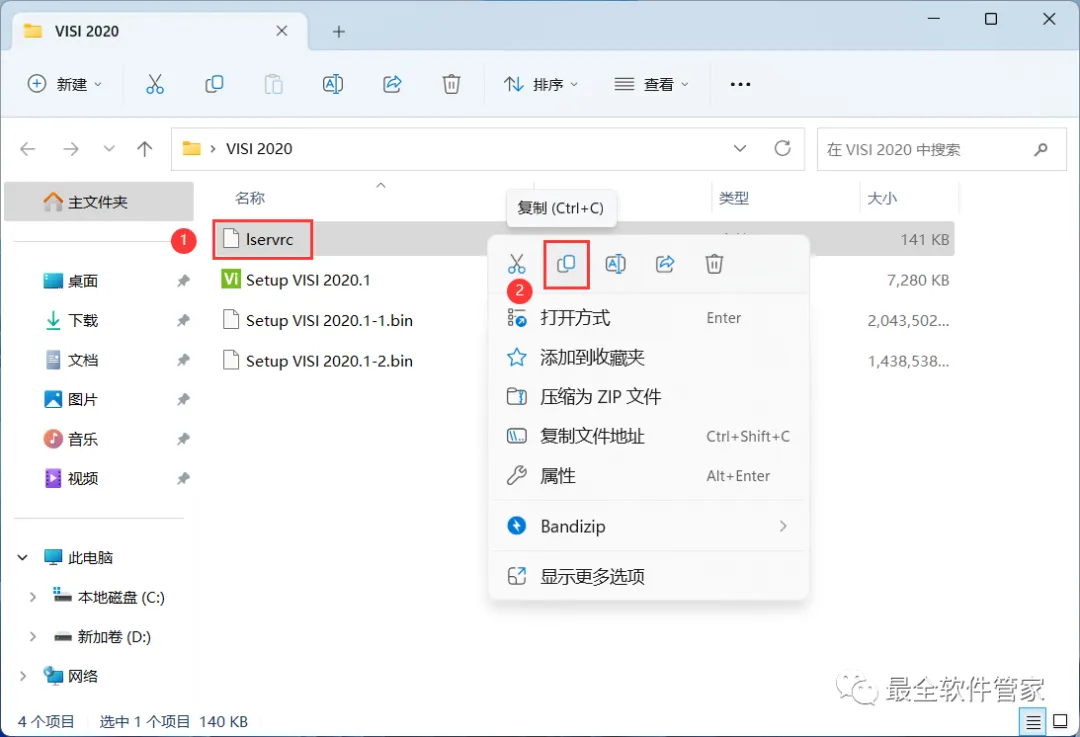Select 新加卷 (D:) in the sidebar
This screenshot has height=737, width=1080.
point(114,636)
